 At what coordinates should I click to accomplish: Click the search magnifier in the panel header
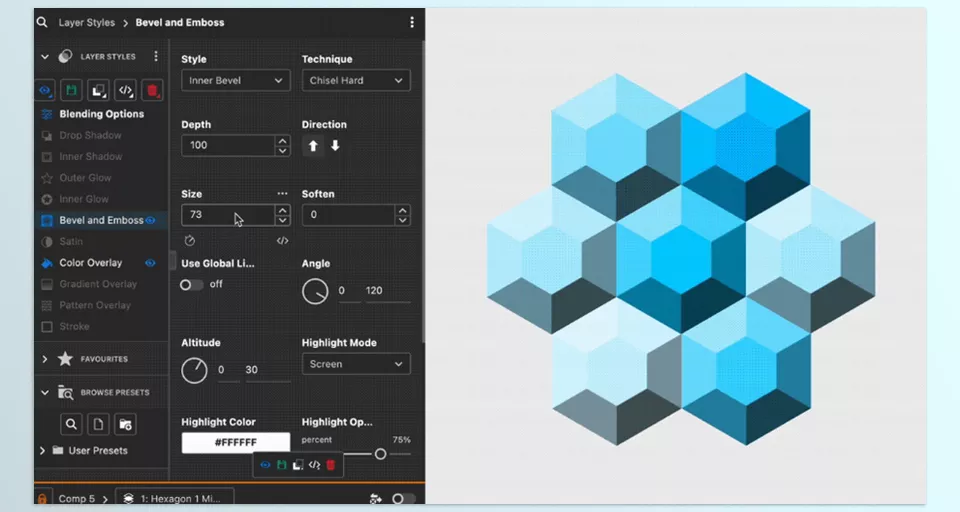[x=42, y=22]
